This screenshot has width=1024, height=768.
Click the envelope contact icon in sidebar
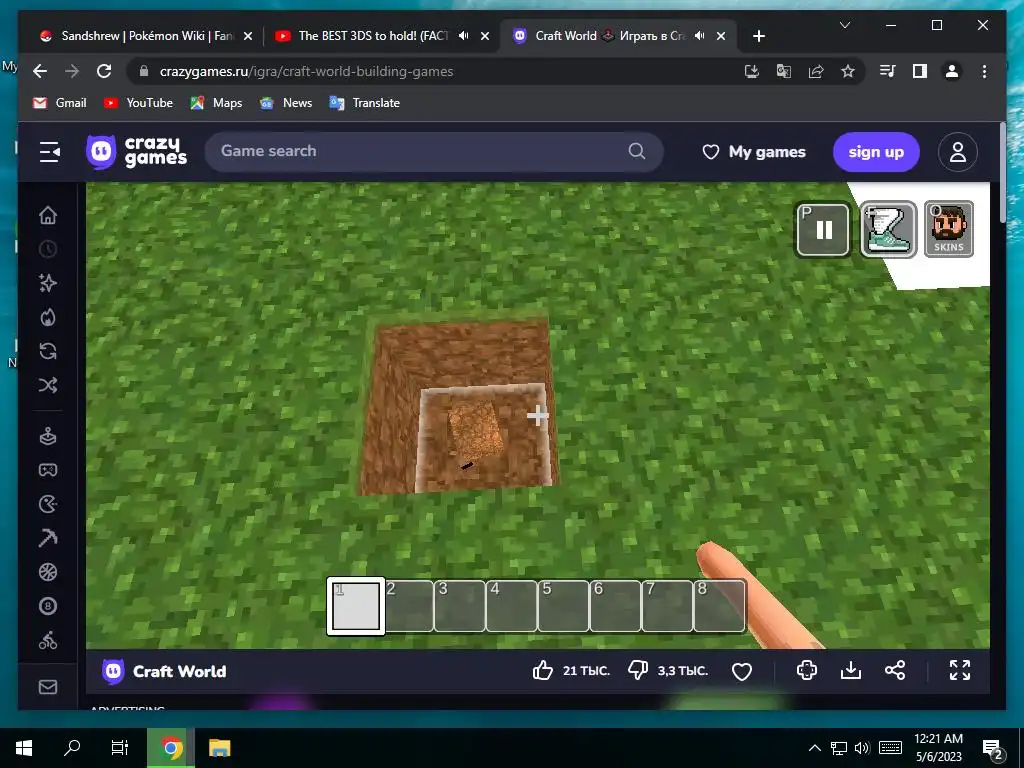(x=48, y=687)
